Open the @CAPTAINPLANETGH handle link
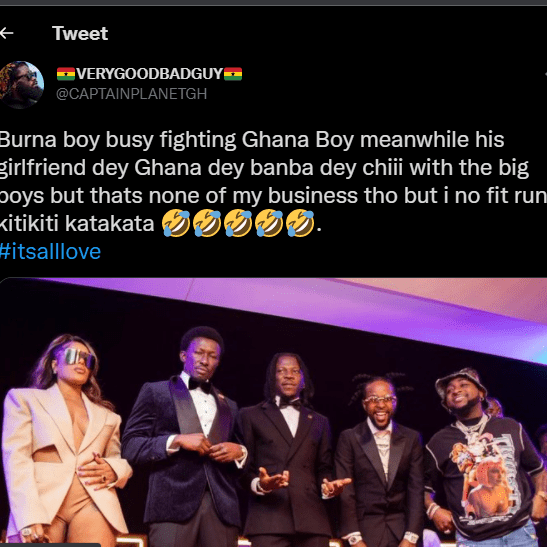The image size is (547, 547). [132, 94]
